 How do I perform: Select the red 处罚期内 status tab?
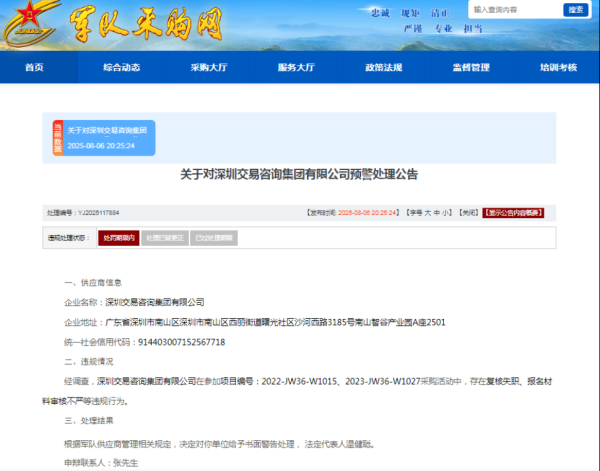(118, 238)
